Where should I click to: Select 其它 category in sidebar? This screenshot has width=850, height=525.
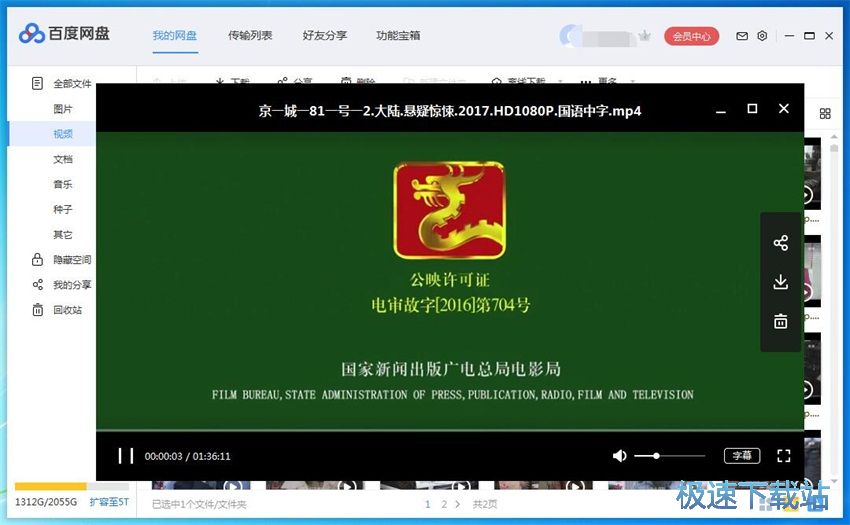click(63, 234)
